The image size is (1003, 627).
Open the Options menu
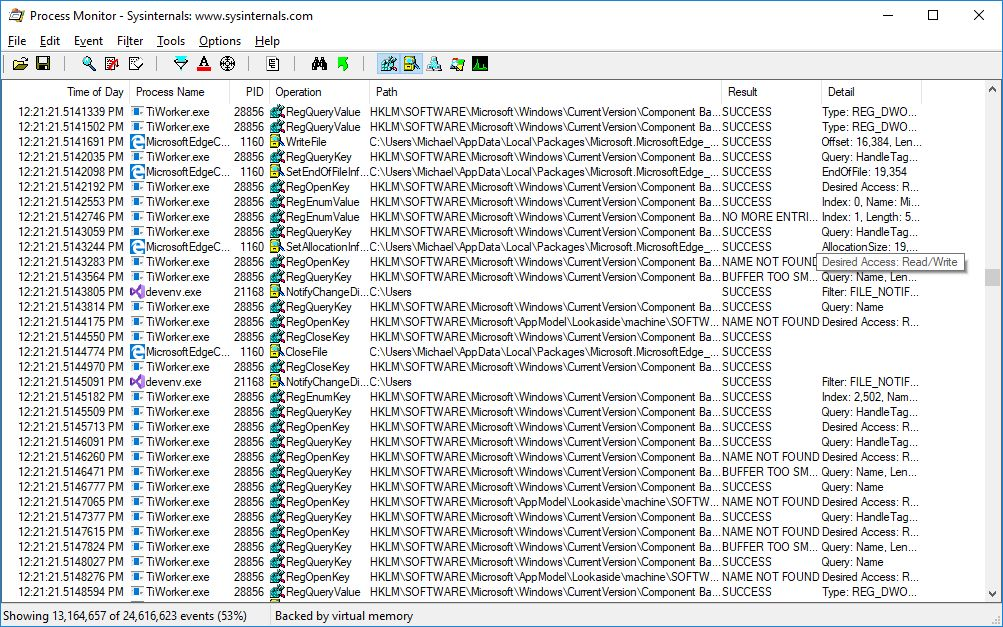click(x=220, y=41)
